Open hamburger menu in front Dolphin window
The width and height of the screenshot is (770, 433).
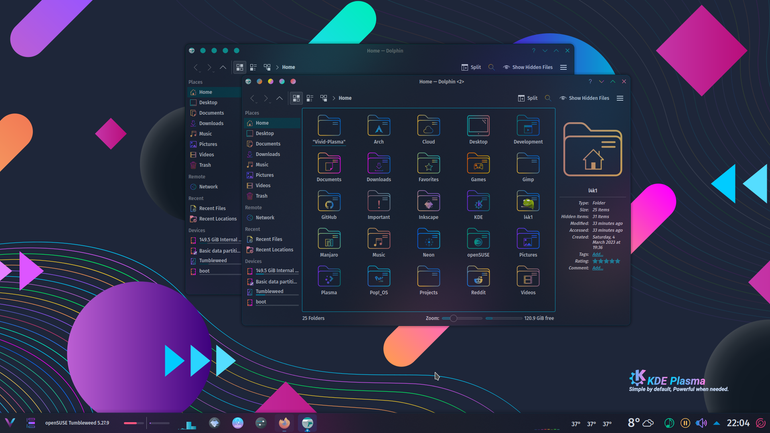(x=620, y=98)
